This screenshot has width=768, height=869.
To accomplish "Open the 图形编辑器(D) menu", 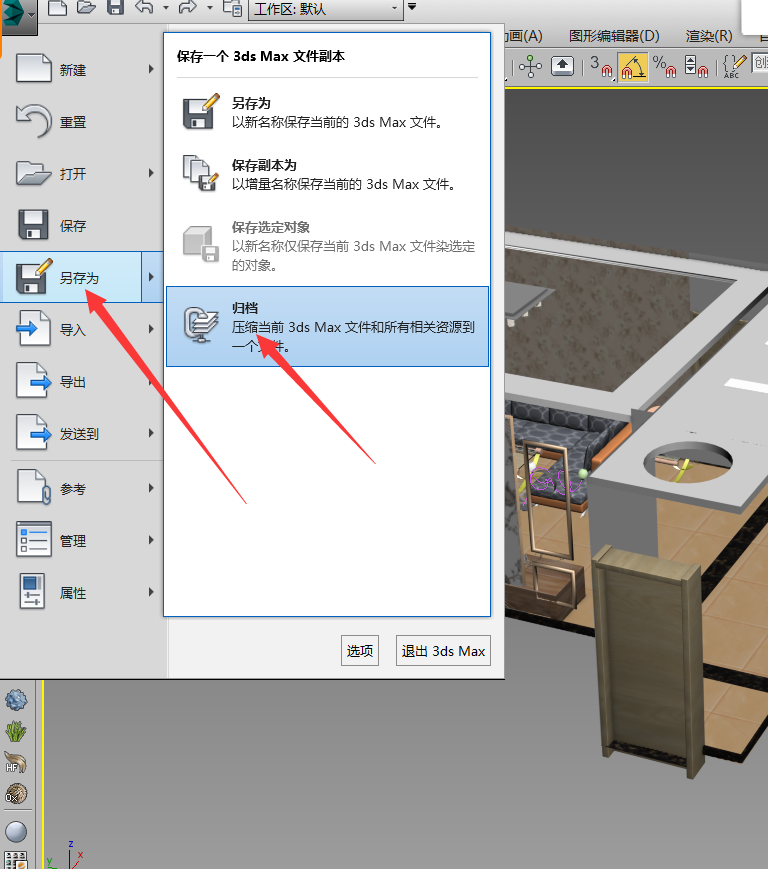I will pos(614,36).
